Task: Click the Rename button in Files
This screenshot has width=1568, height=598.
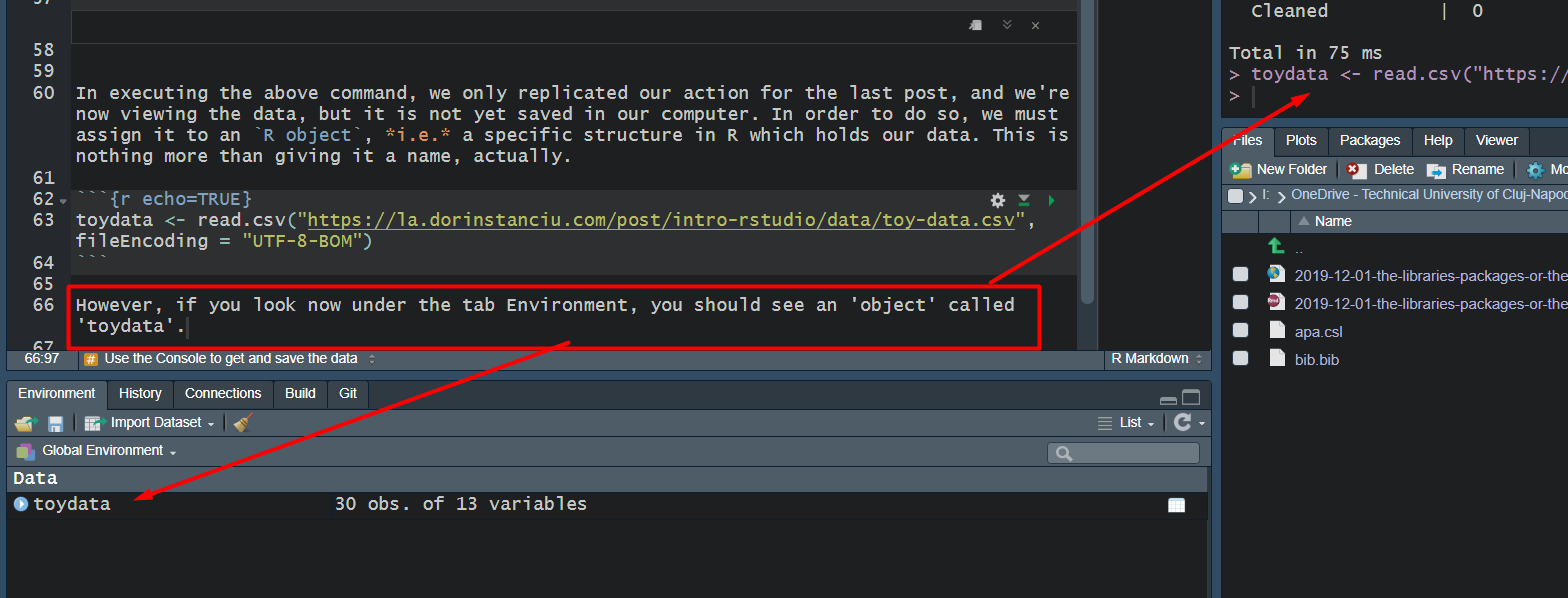Action: (1465, 170)
